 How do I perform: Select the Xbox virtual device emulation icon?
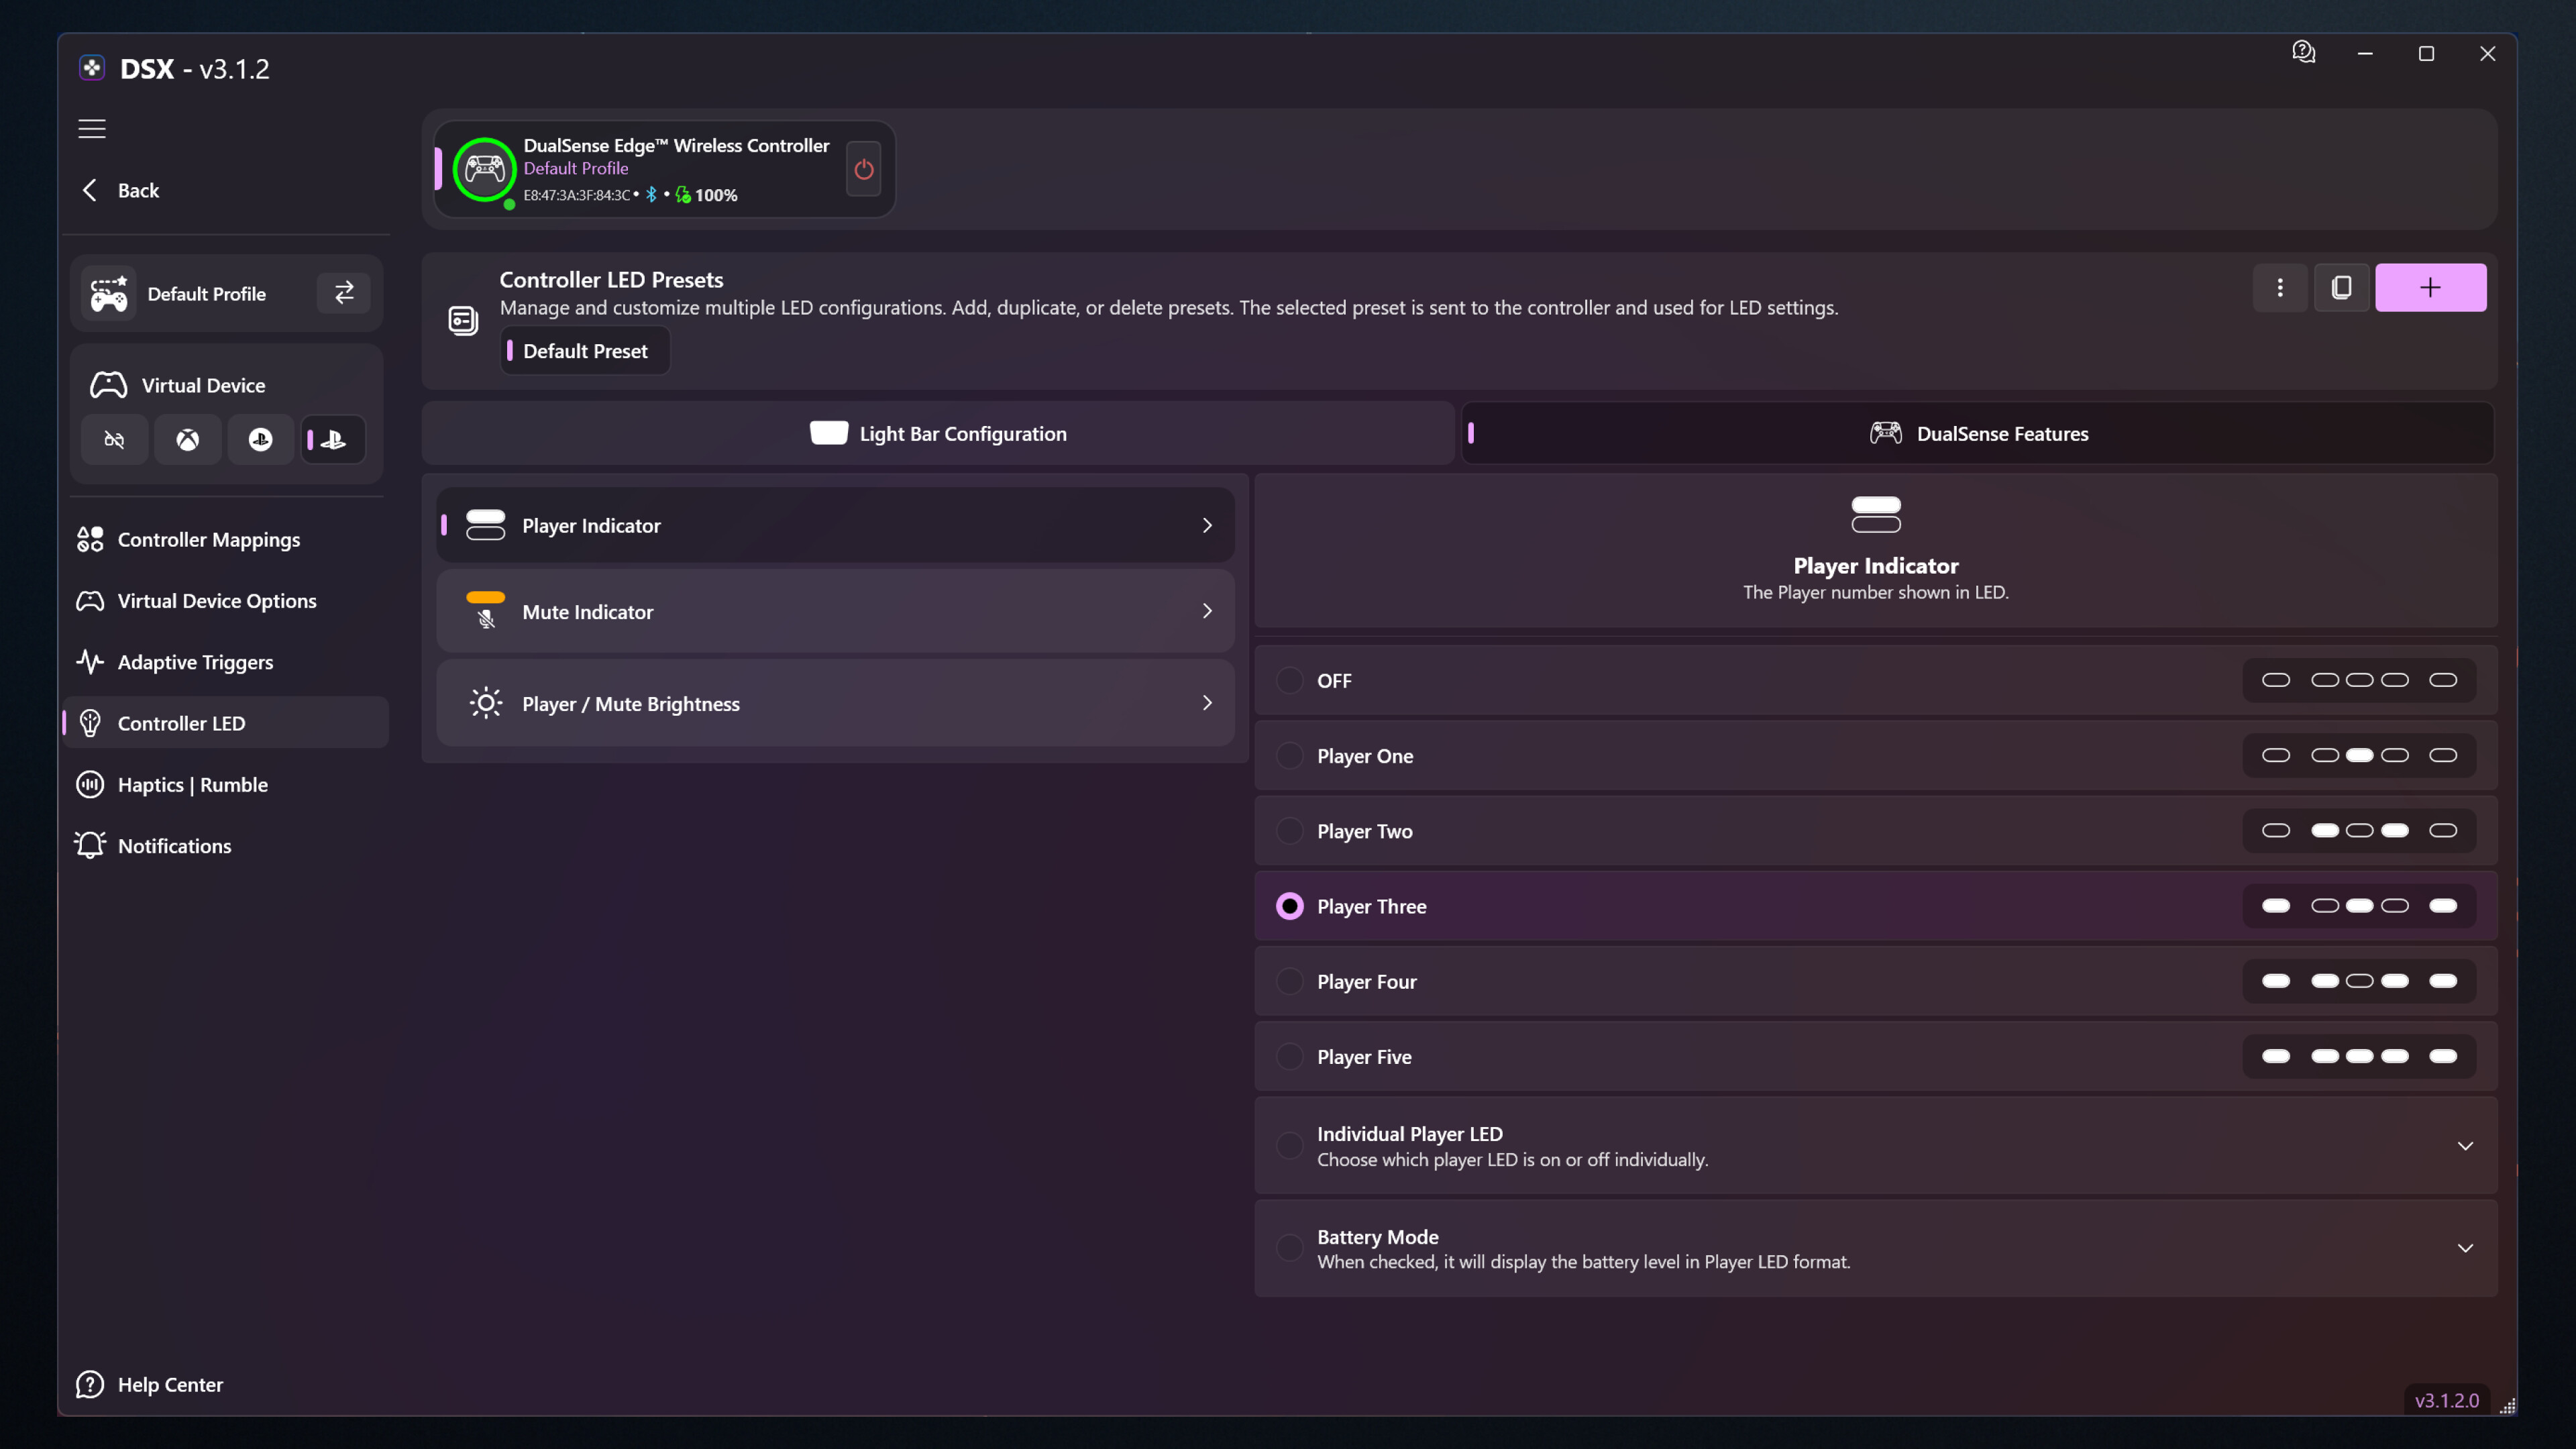point(188,439)
